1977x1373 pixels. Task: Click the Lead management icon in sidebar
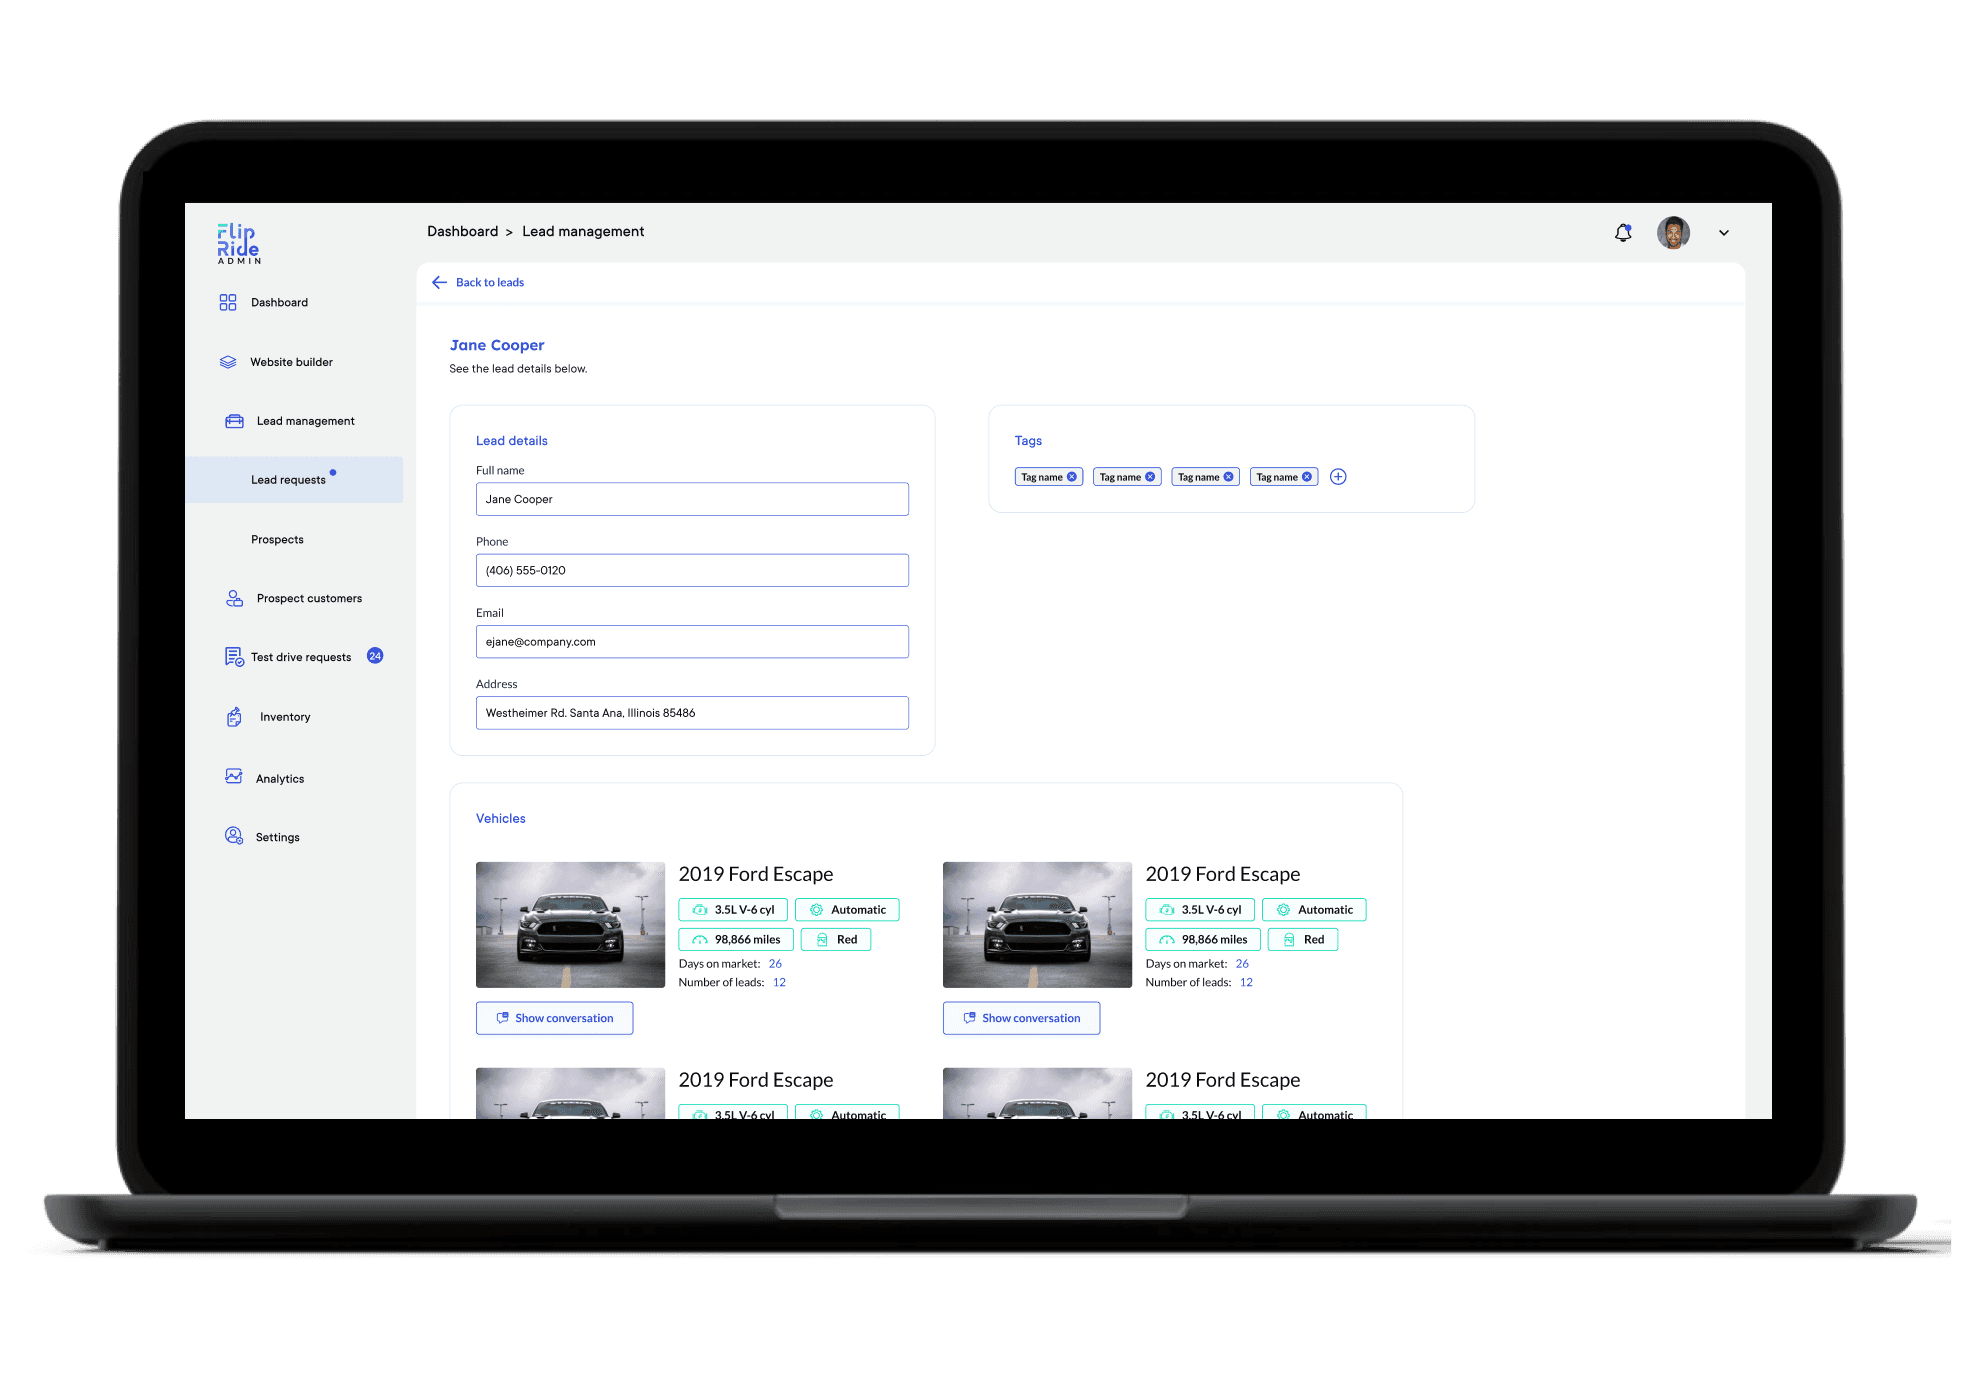234,421
